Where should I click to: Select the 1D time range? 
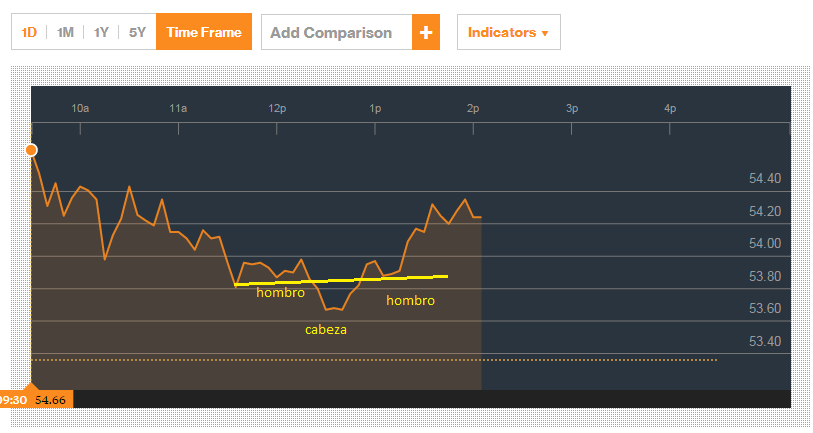(x=29, y=32)
